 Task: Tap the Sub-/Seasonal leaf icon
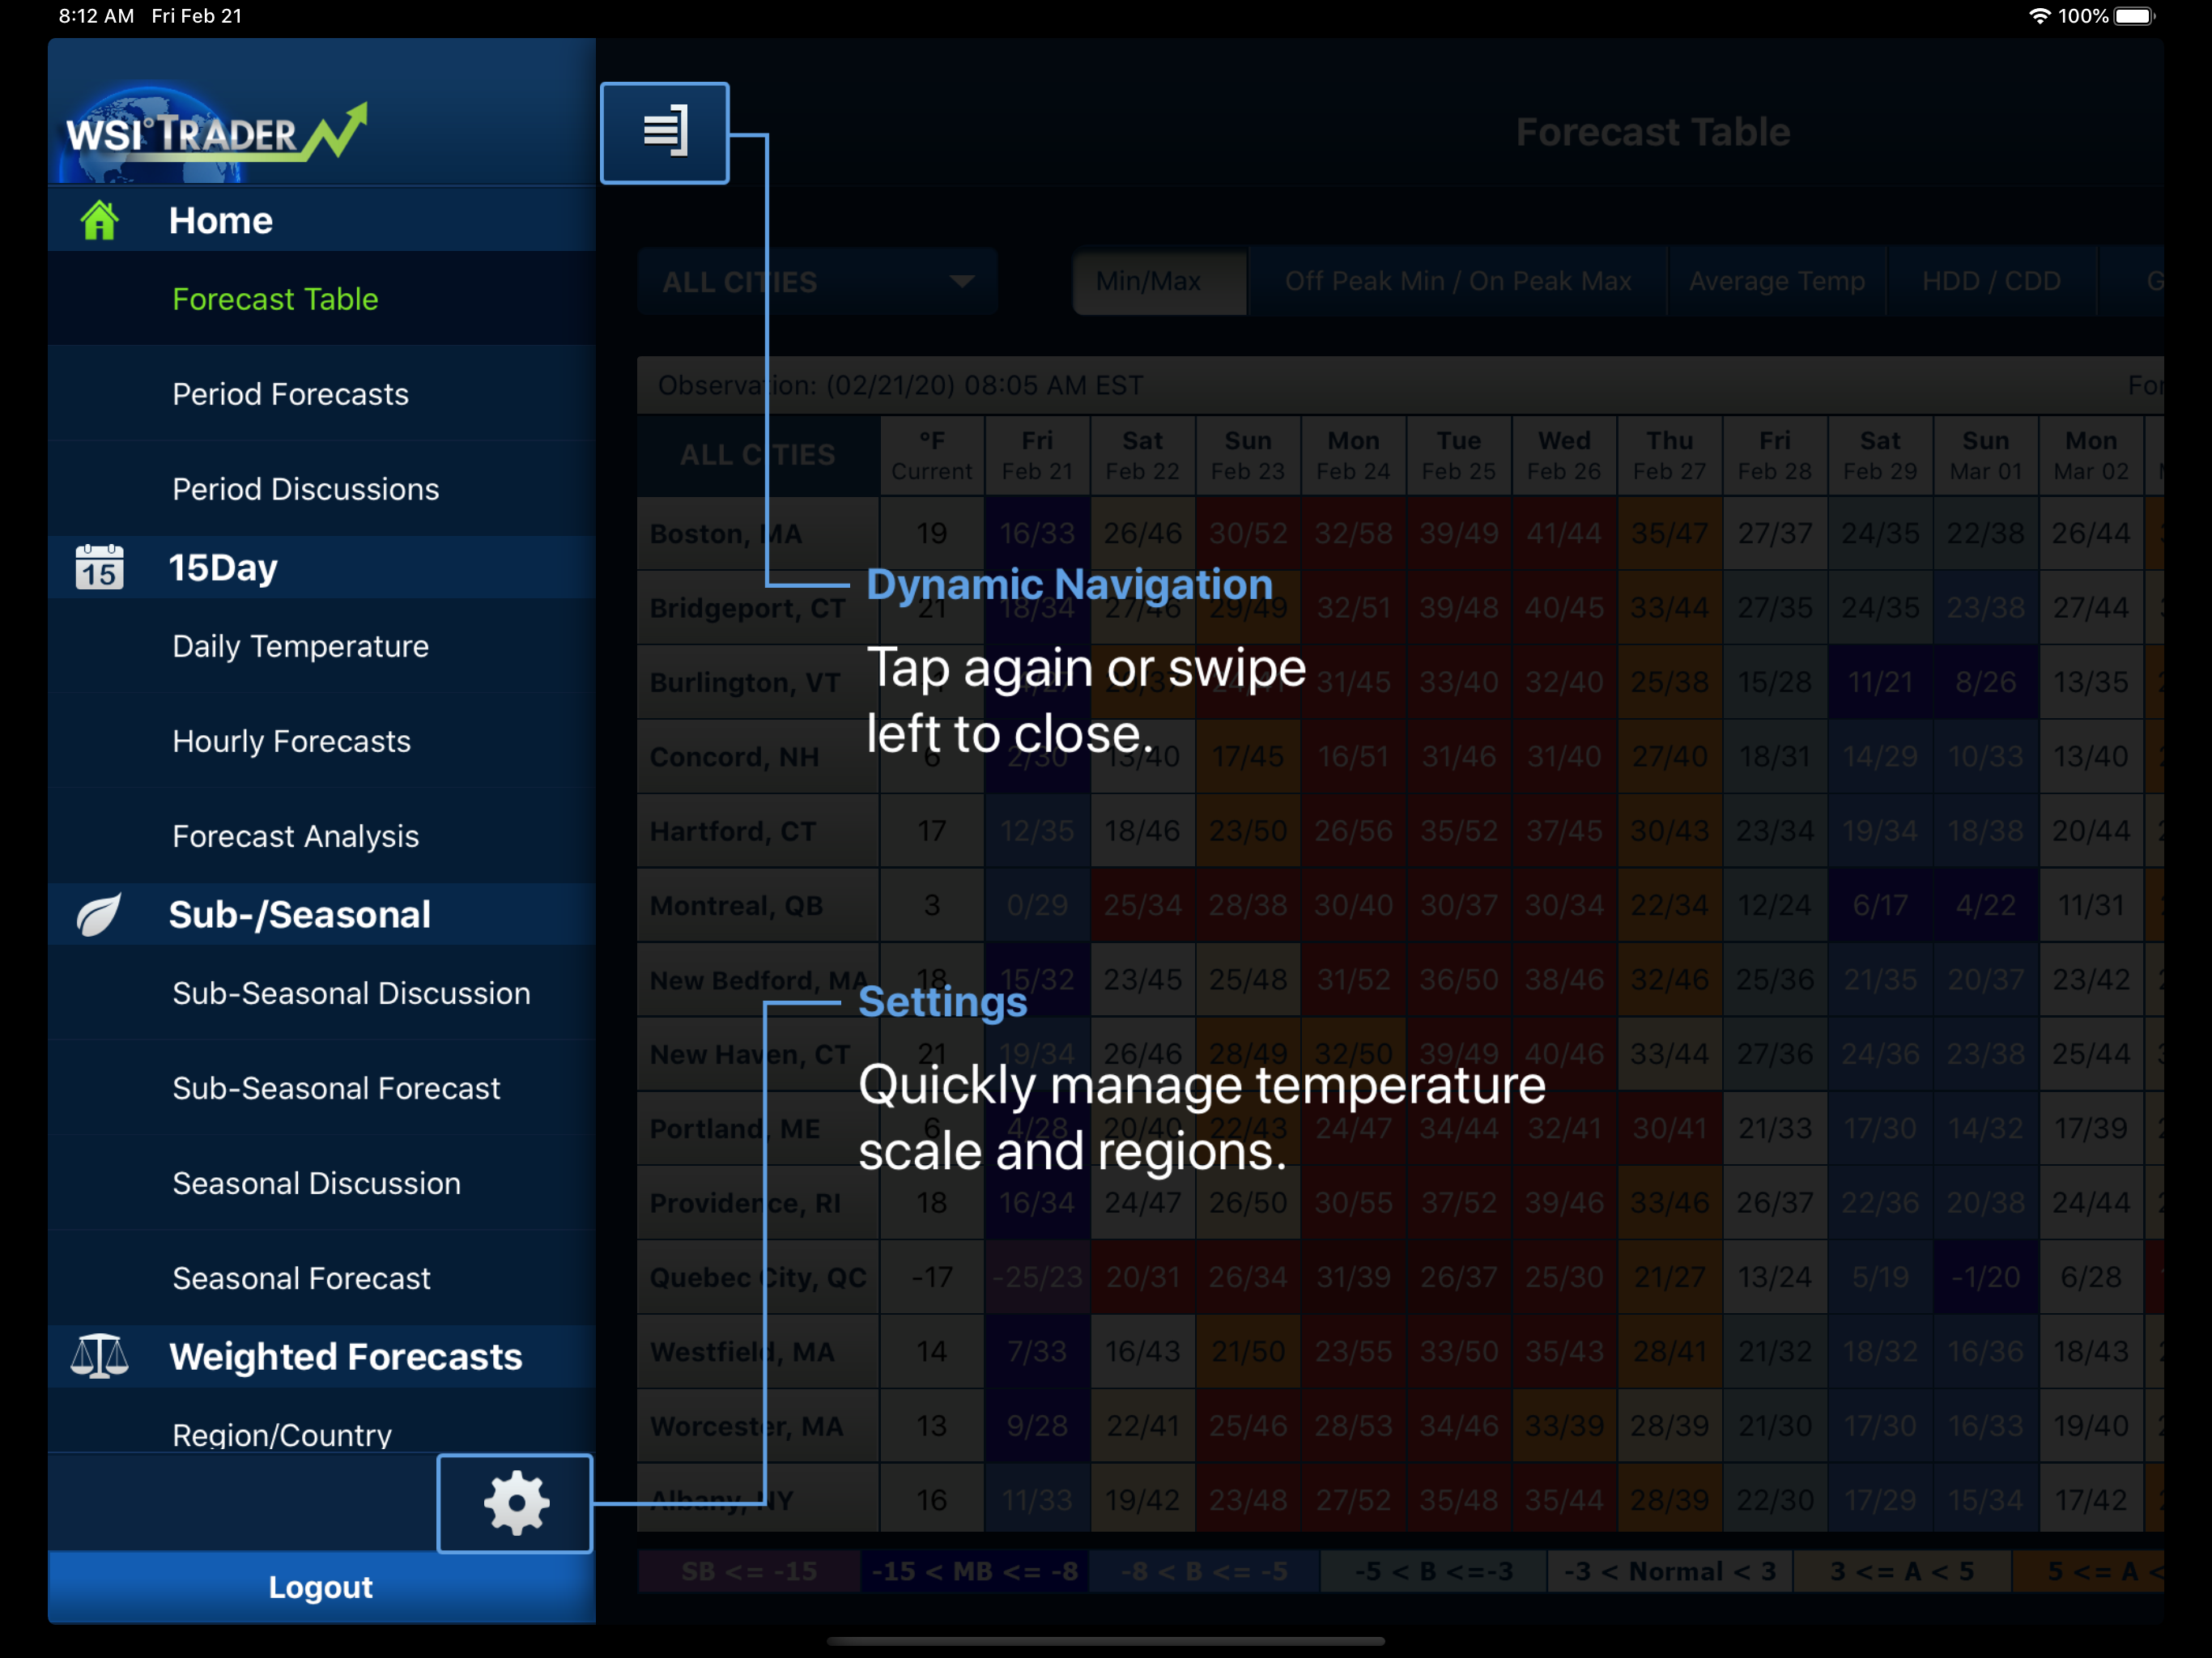coord(100,914)
